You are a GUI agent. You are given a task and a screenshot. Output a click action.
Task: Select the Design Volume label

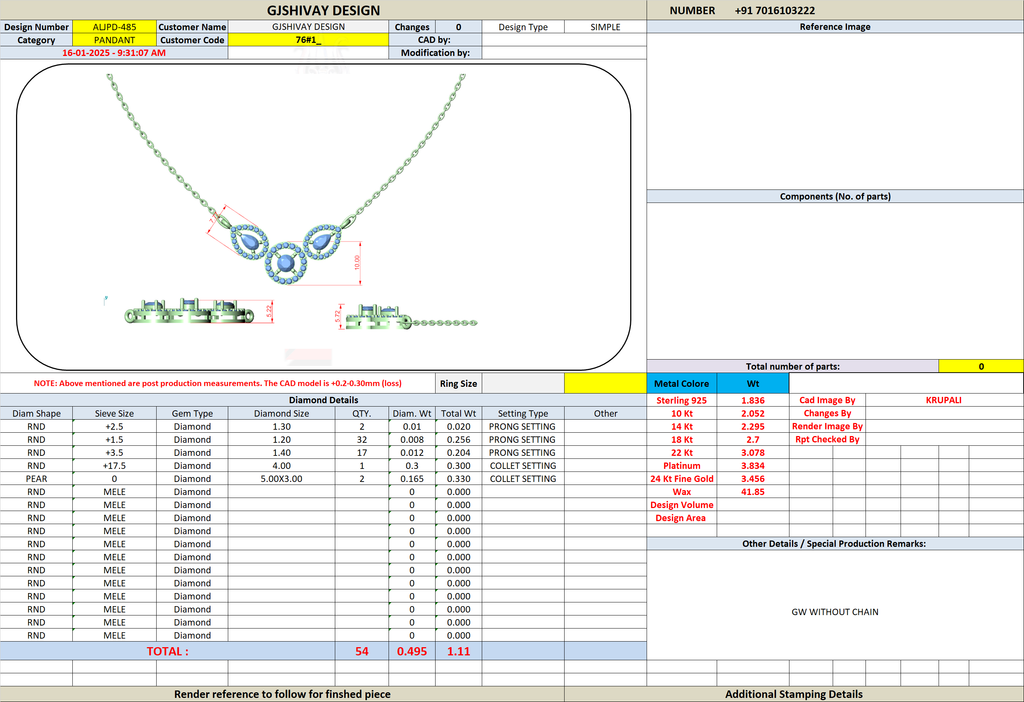coord(682,505)
